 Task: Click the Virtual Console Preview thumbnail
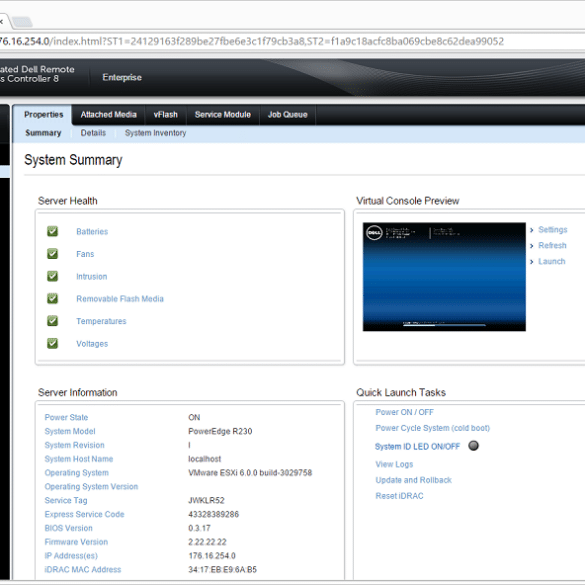[x=444, y=276]
